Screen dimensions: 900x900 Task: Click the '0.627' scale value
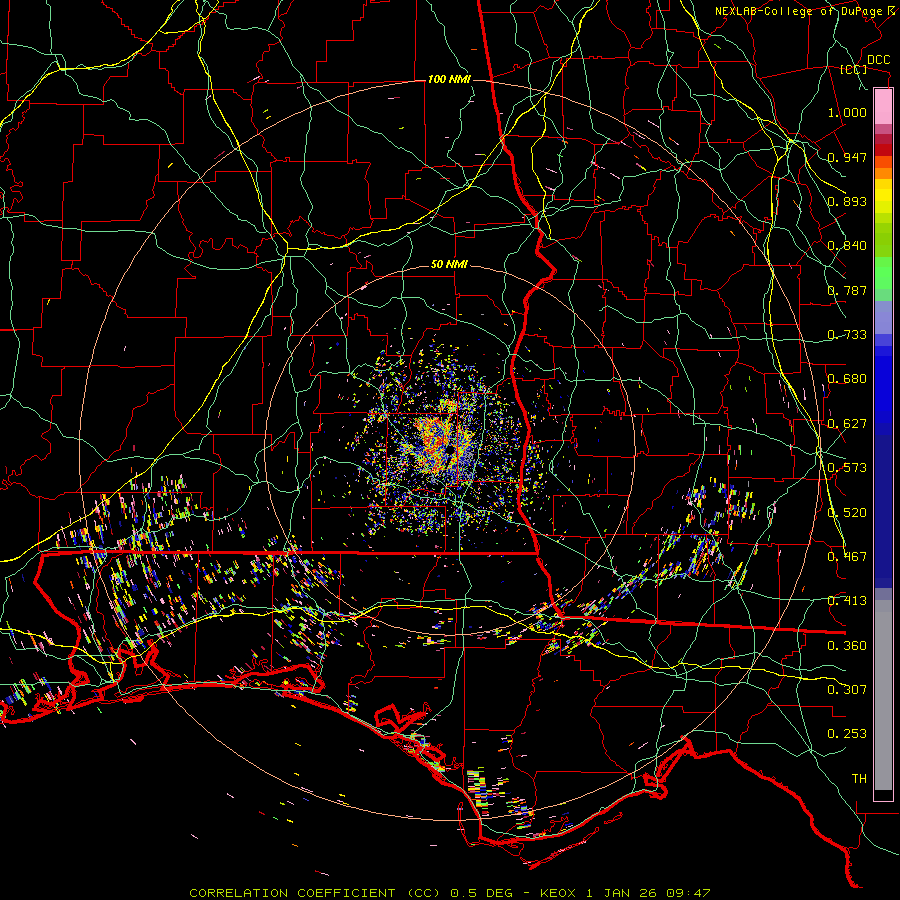click(847, 424)
